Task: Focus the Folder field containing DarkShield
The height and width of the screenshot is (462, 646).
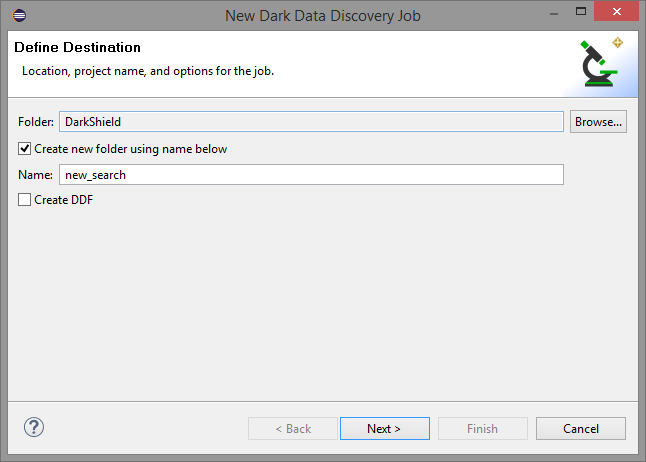Action: (311, 122)
